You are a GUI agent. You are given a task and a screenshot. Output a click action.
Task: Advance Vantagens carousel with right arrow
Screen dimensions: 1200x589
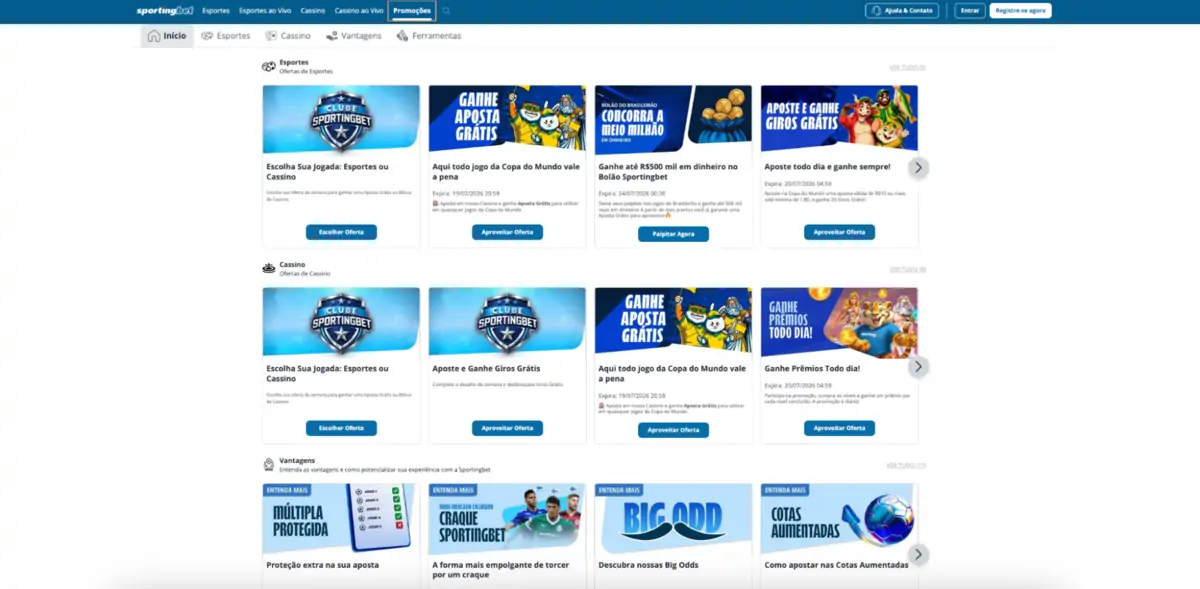click(918, 554)
